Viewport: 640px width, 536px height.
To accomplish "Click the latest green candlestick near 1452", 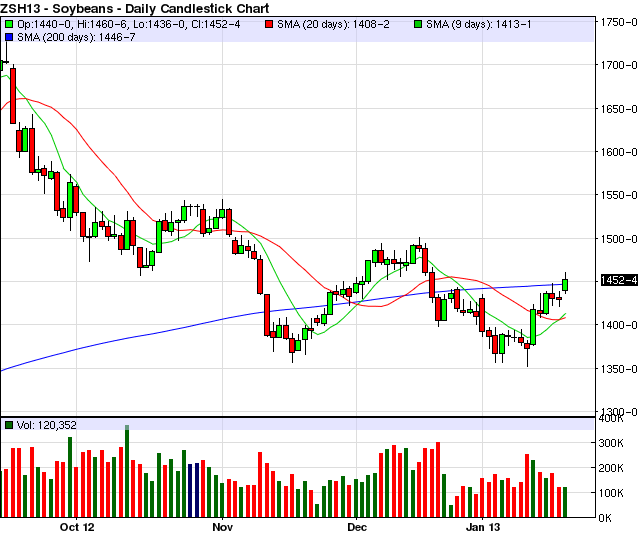I will [x=565, y=285].
